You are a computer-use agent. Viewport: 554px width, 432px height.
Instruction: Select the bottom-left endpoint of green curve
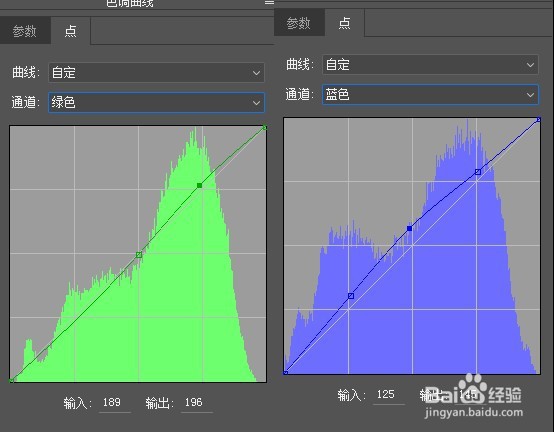[x=11, y=380]
